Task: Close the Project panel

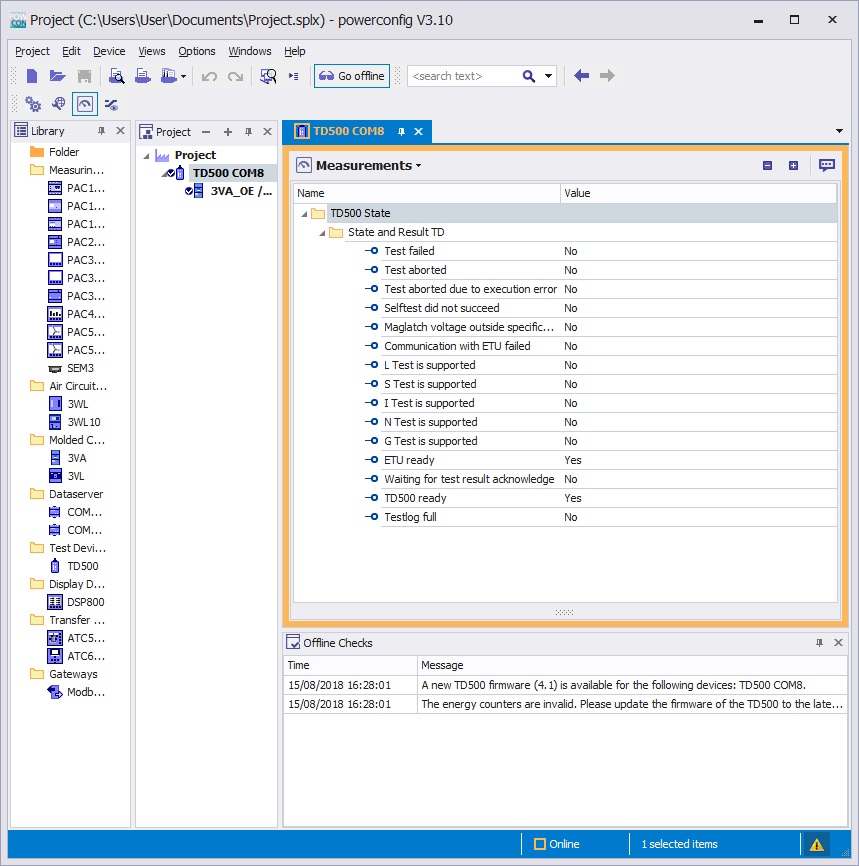Action: click(x=267, y=131)
